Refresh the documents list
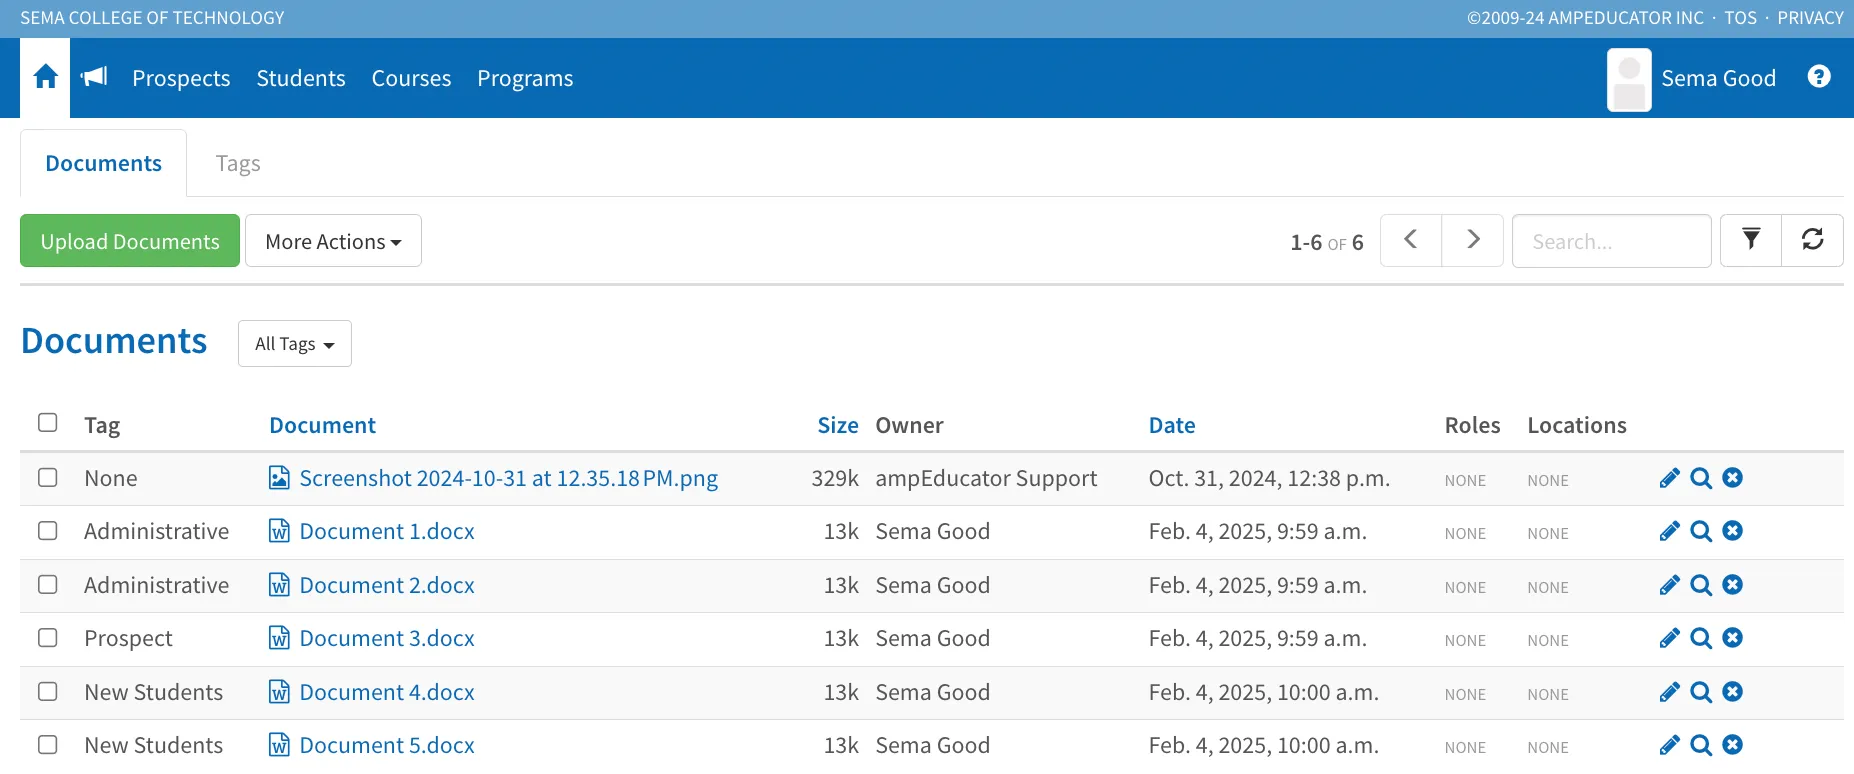The height and width of the screenshot is (774, 1854). (x=1812, y=240)
